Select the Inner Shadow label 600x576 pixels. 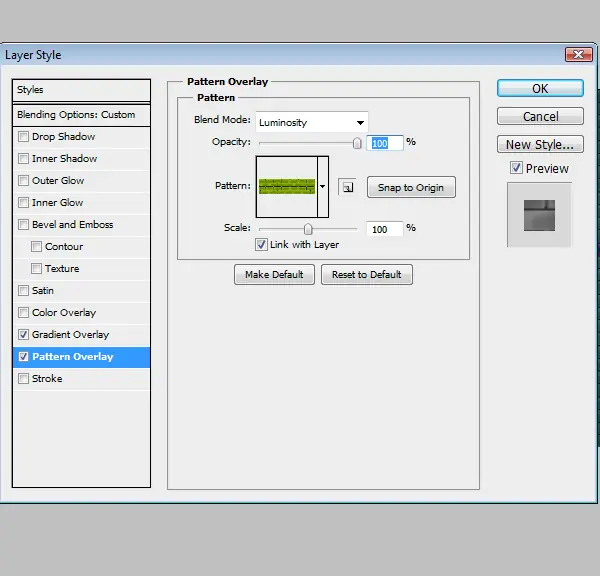click(64, 158)
